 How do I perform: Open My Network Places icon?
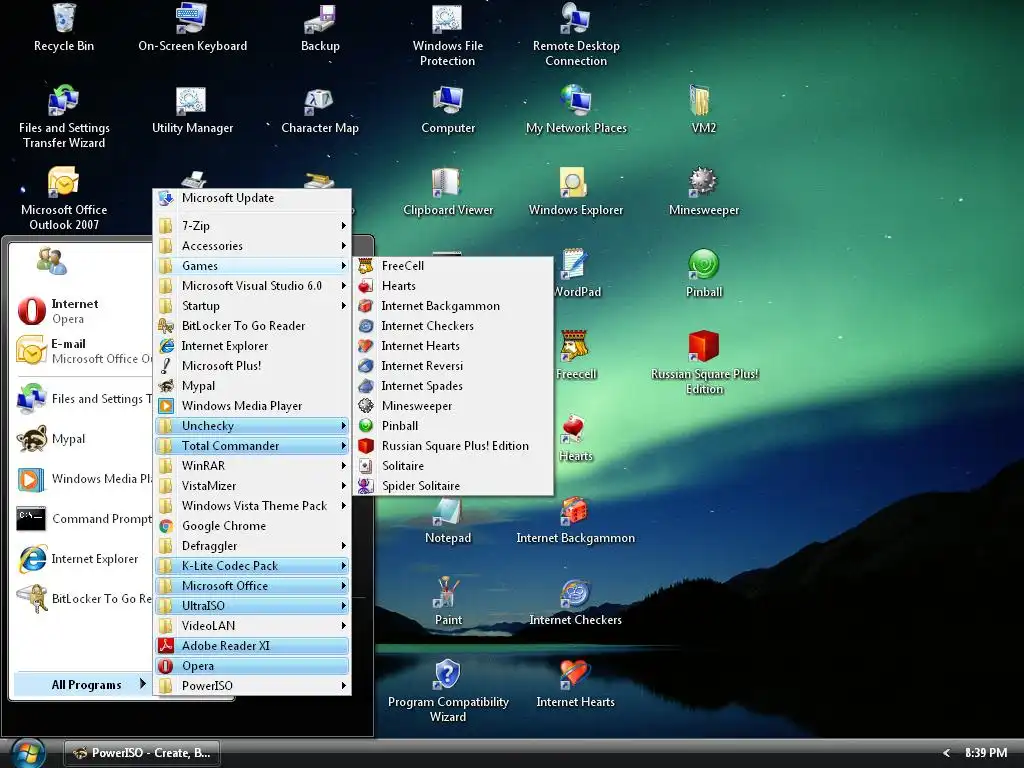tap(575, 110)
